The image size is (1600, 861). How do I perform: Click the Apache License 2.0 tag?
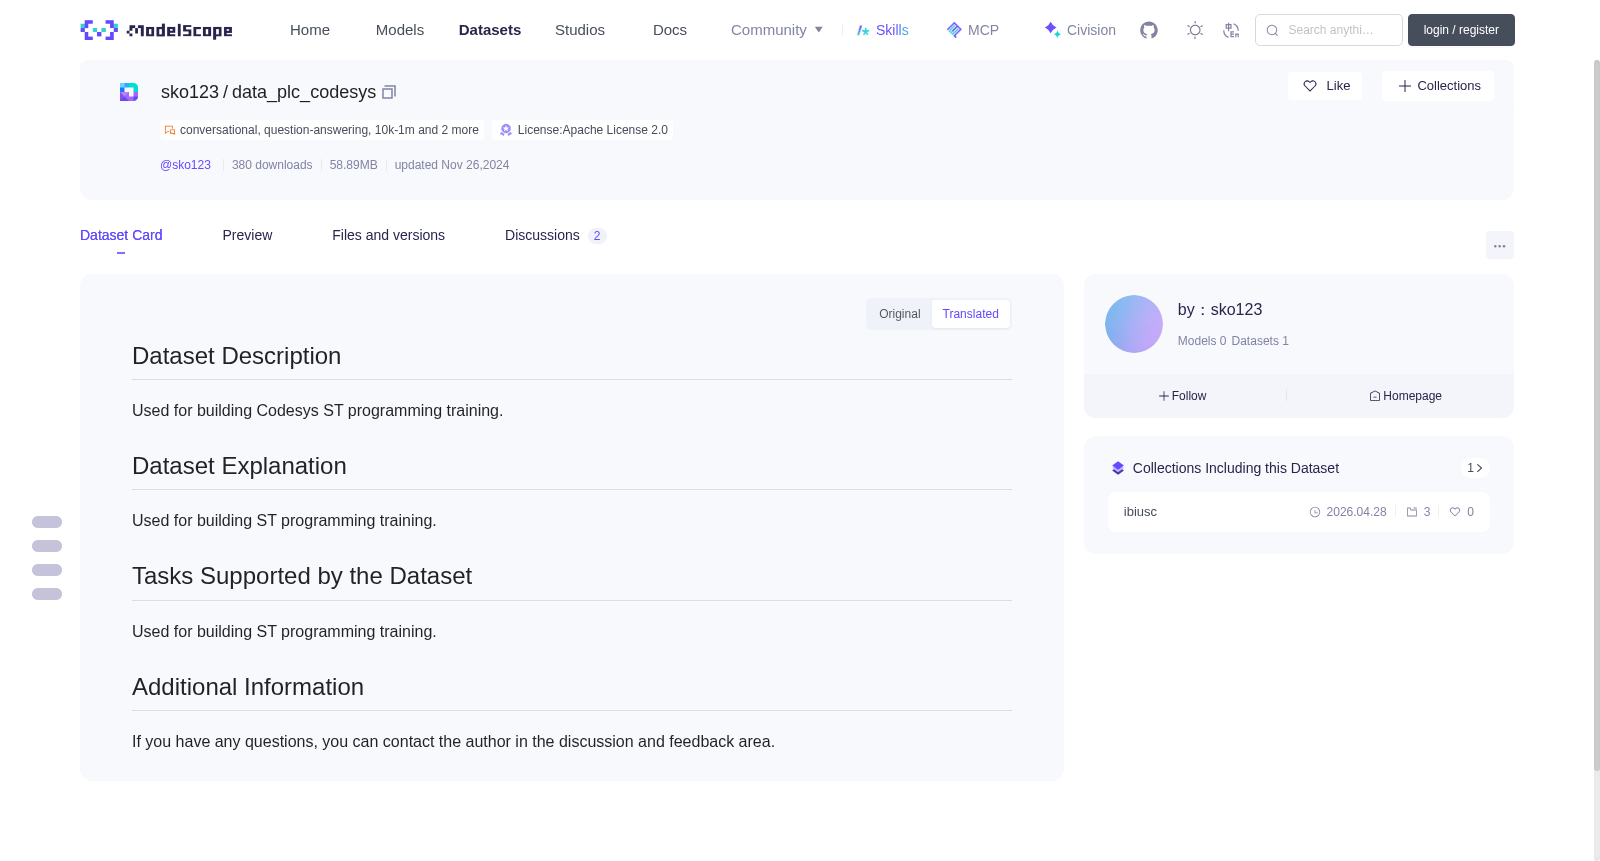[583, 130]
